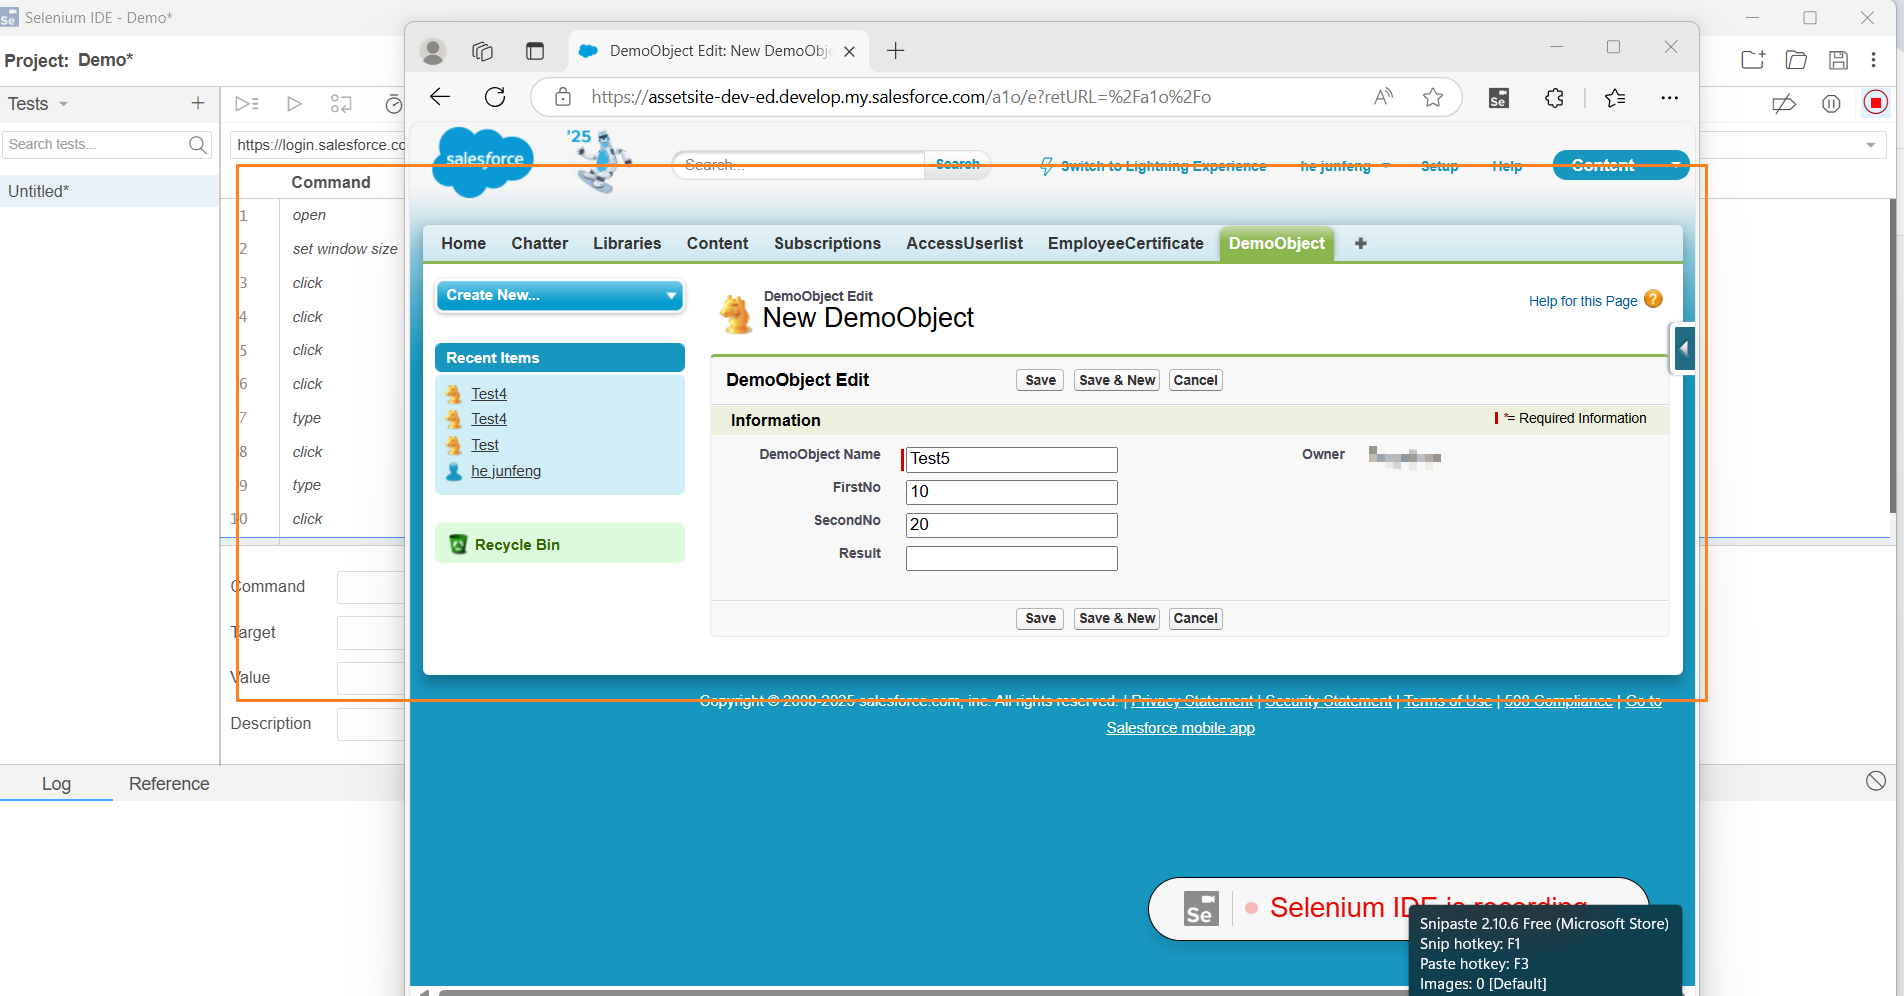Open the he junfeng user menu

pos(1345,166)
